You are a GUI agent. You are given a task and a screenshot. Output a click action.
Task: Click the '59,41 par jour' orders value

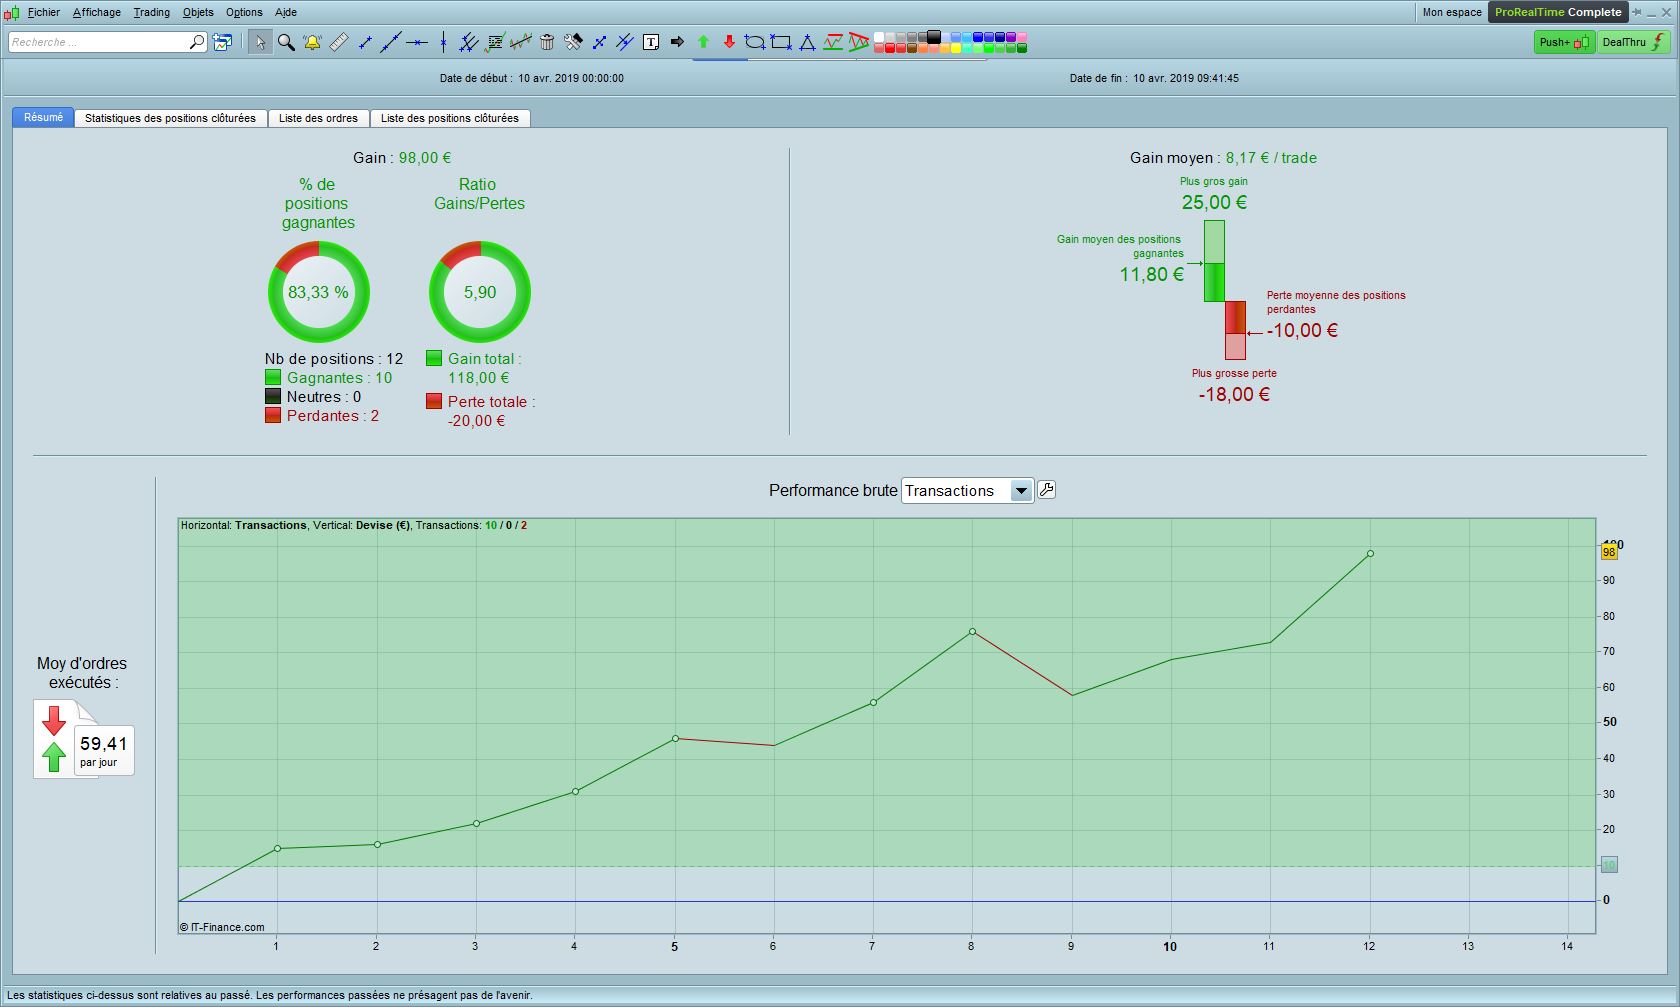tap(104, 750)
